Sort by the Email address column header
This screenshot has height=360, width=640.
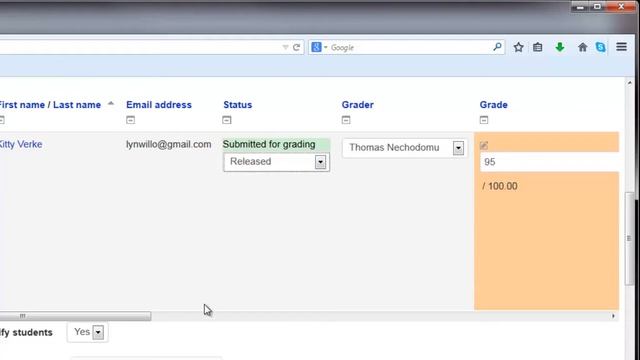point(159,105)
